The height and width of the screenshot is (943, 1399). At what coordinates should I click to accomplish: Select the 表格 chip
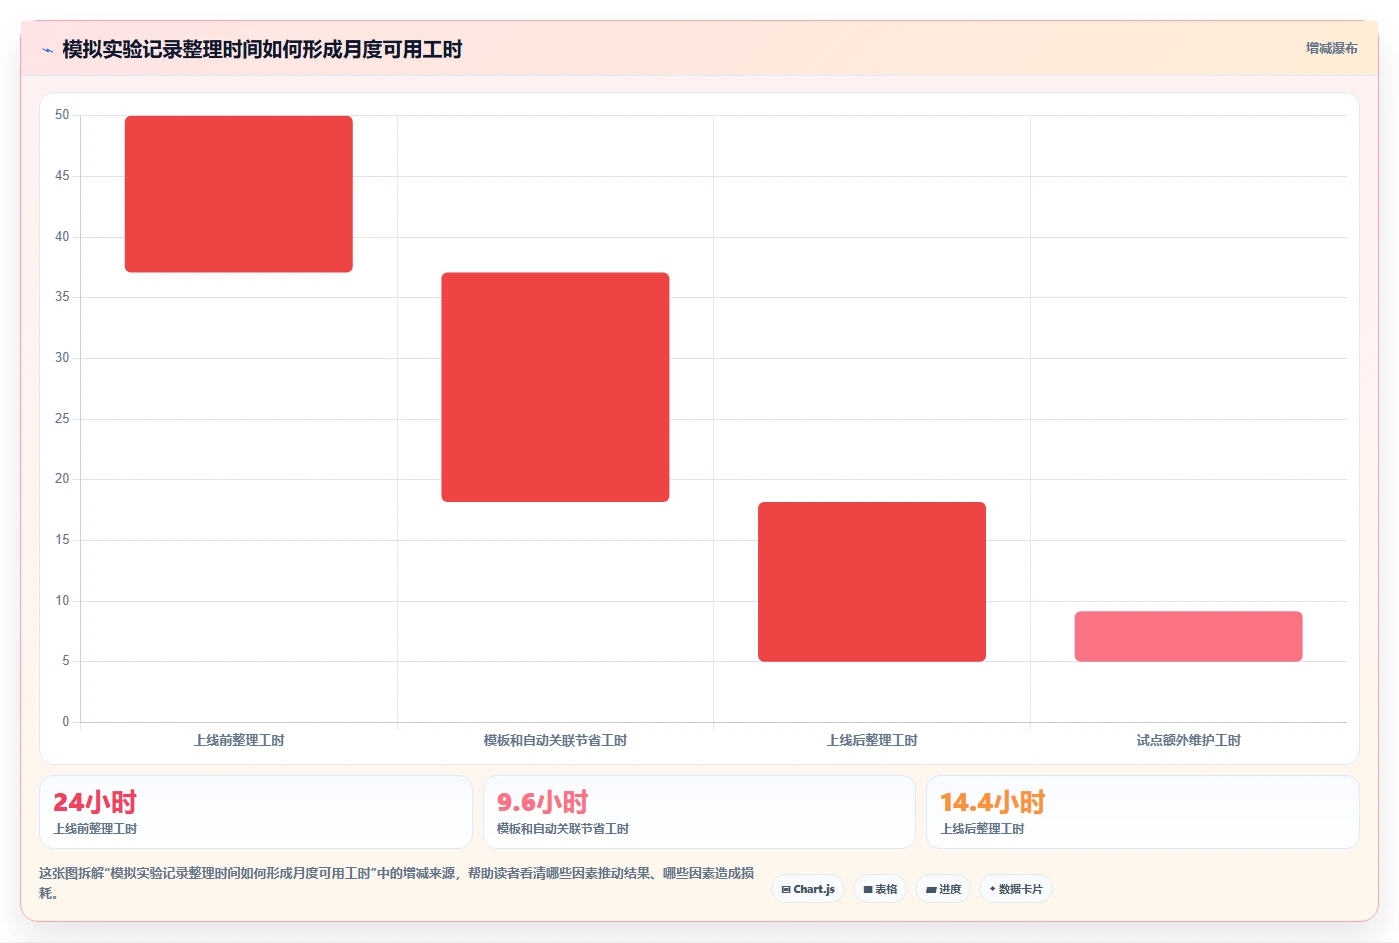[880, 889]
